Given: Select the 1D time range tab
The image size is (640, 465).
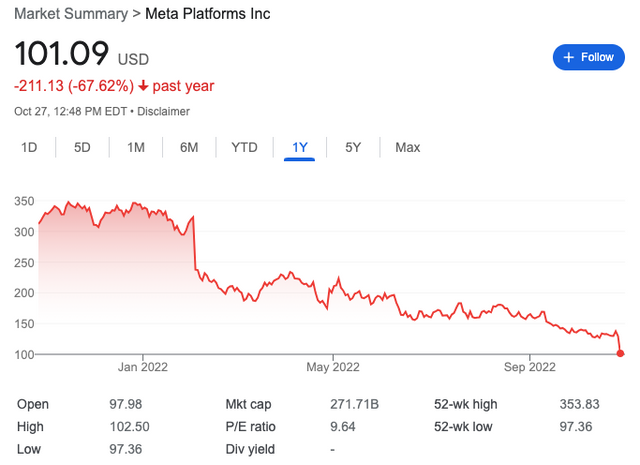Looking at the screenshot, I should (x=29, y=148).
